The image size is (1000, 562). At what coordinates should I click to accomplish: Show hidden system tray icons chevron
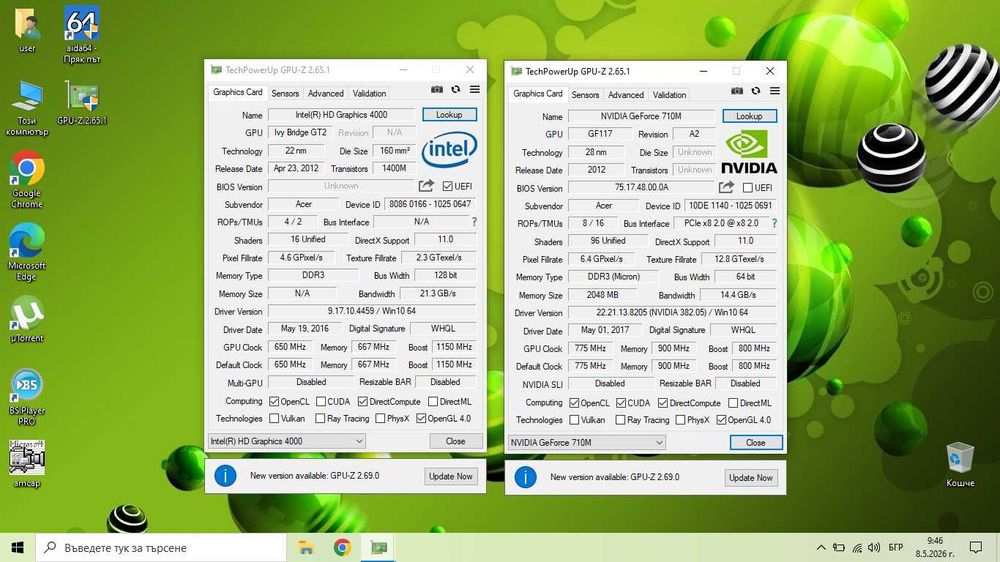pyautogui.click(x=821, y=548)
